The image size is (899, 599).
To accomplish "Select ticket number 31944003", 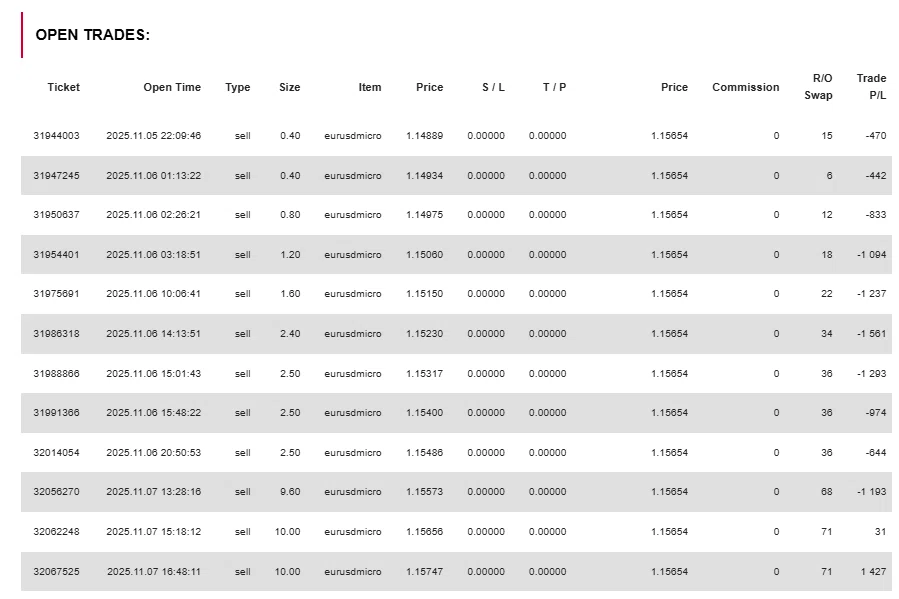I will 56,136.
